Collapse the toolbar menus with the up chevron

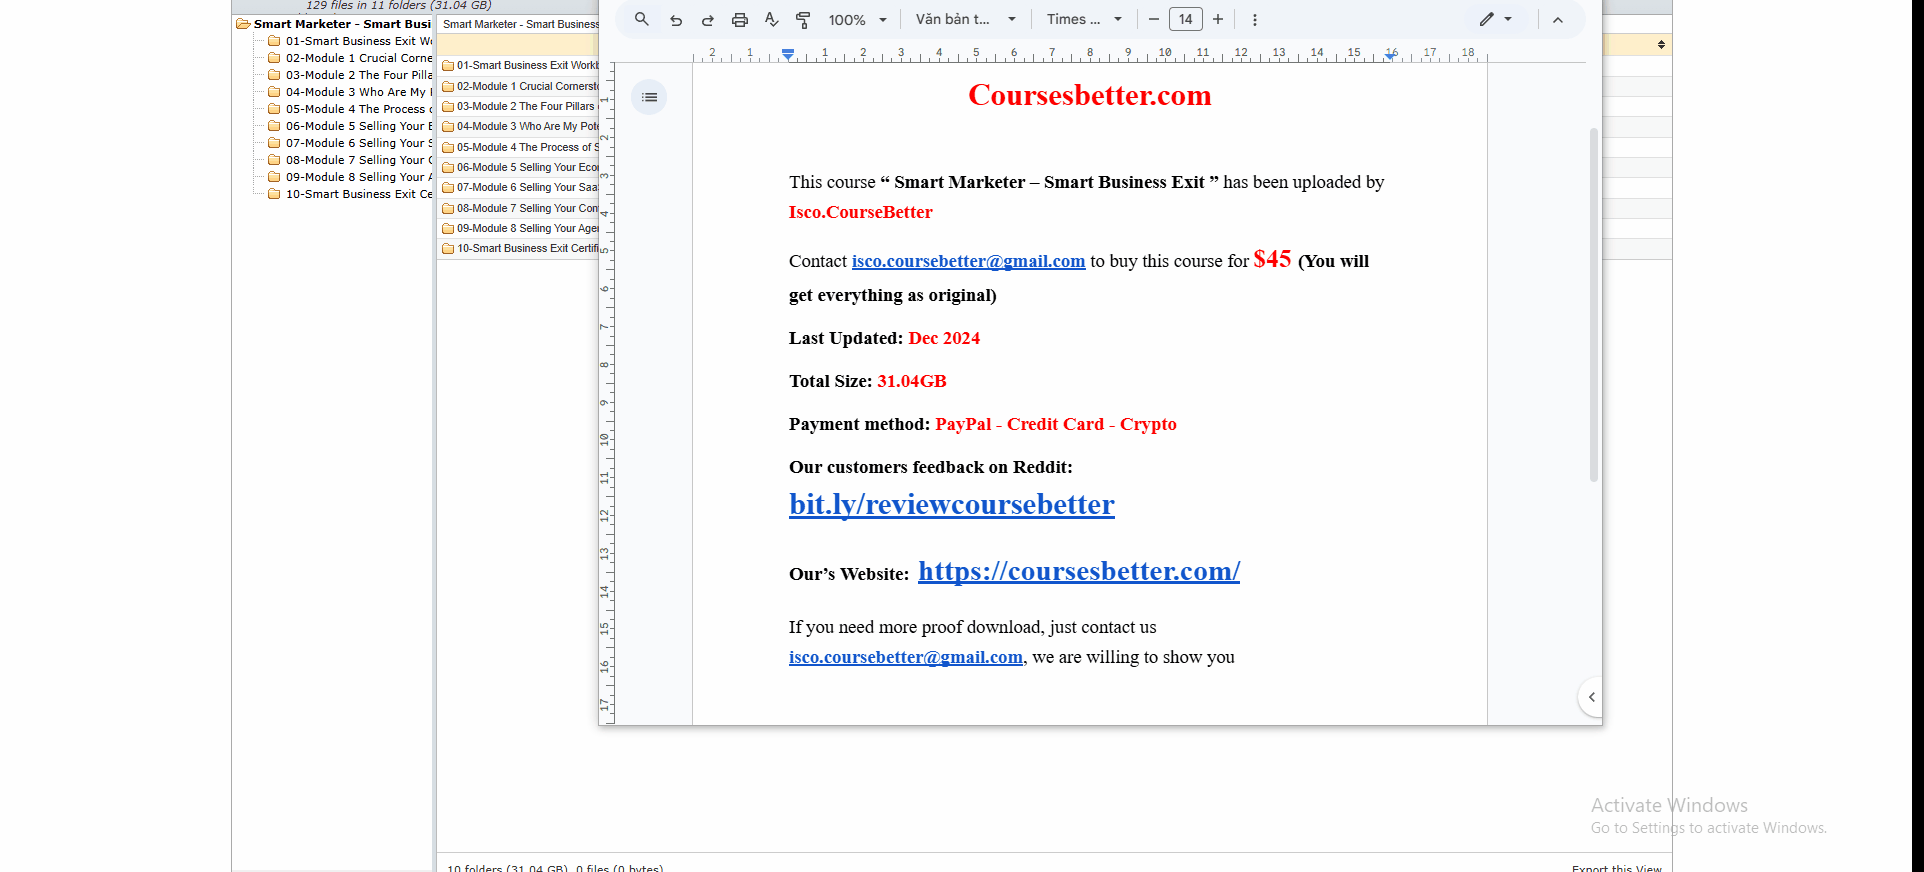[x=1558, y=20]
